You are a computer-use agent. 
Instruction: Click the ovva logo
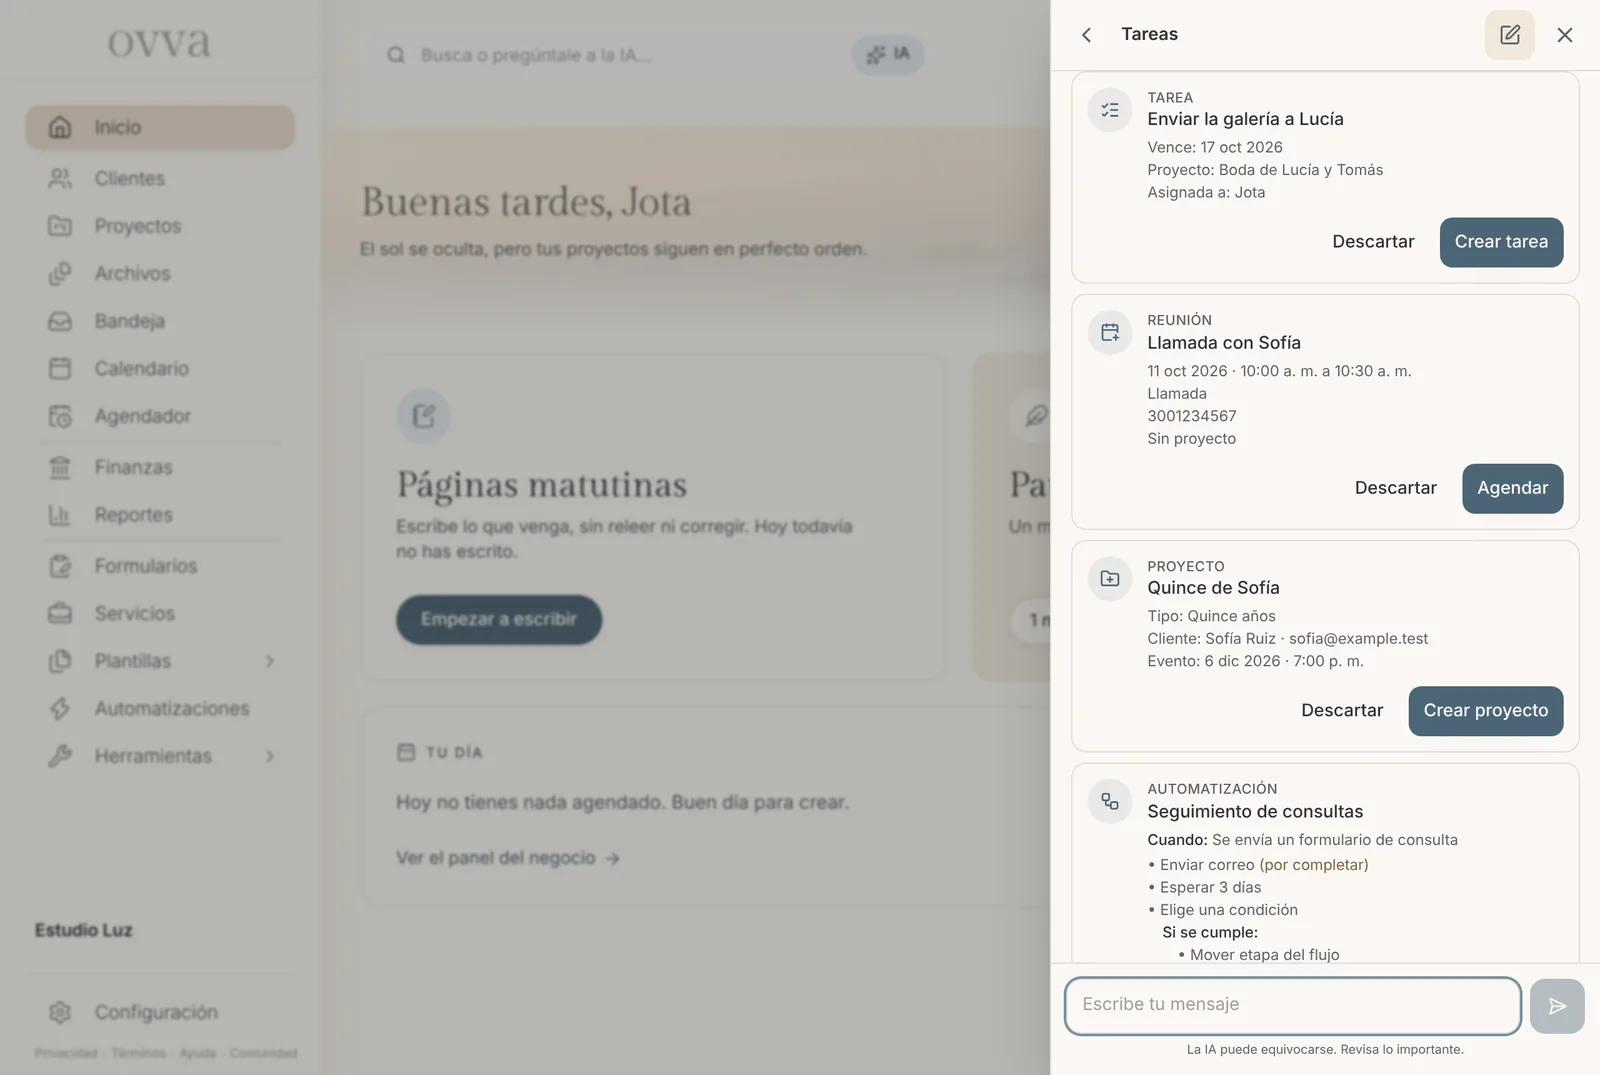click(159, 42)
